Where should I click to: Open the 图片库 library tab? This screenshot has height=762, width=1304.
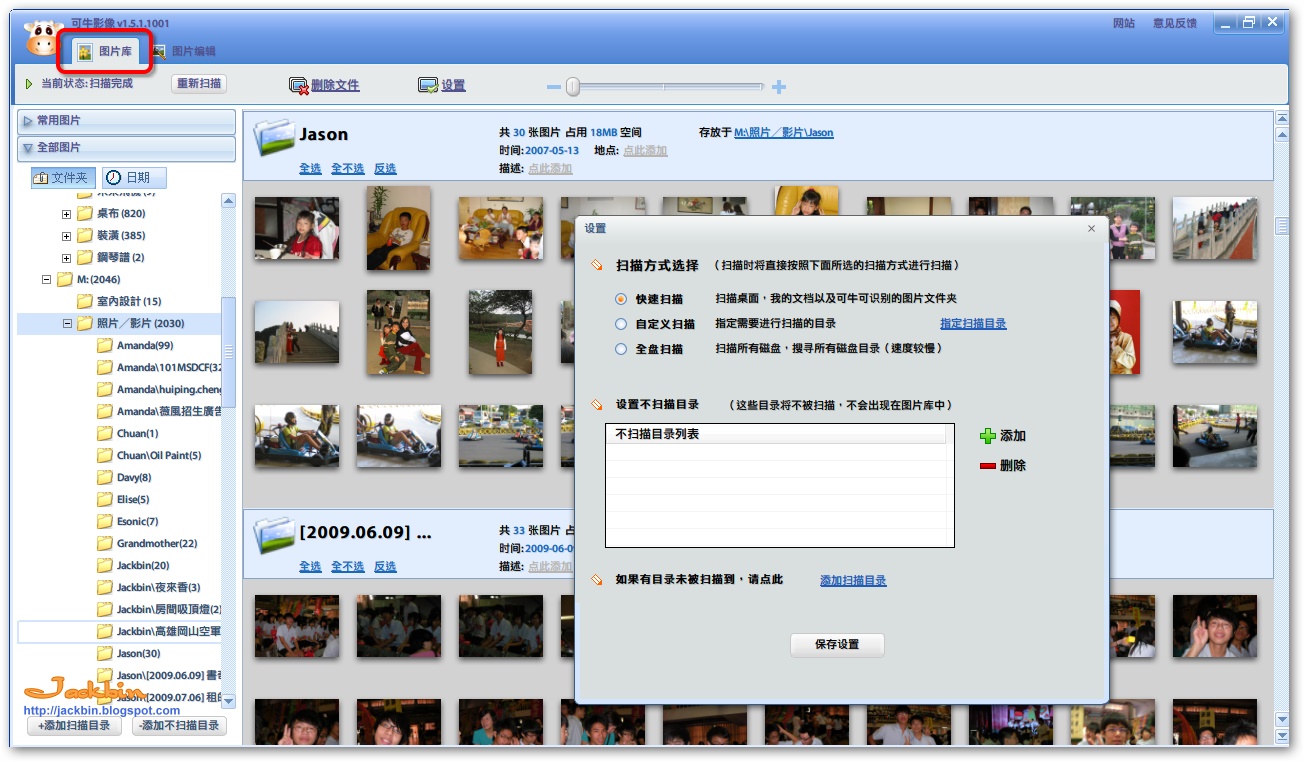pyautogui.click(x=106, y=51)
